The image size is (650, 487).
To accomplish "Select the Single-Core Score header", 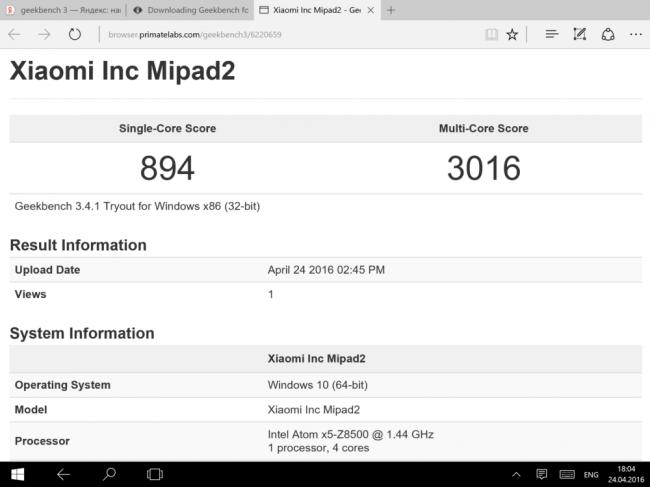I will [x=167, y=128].
